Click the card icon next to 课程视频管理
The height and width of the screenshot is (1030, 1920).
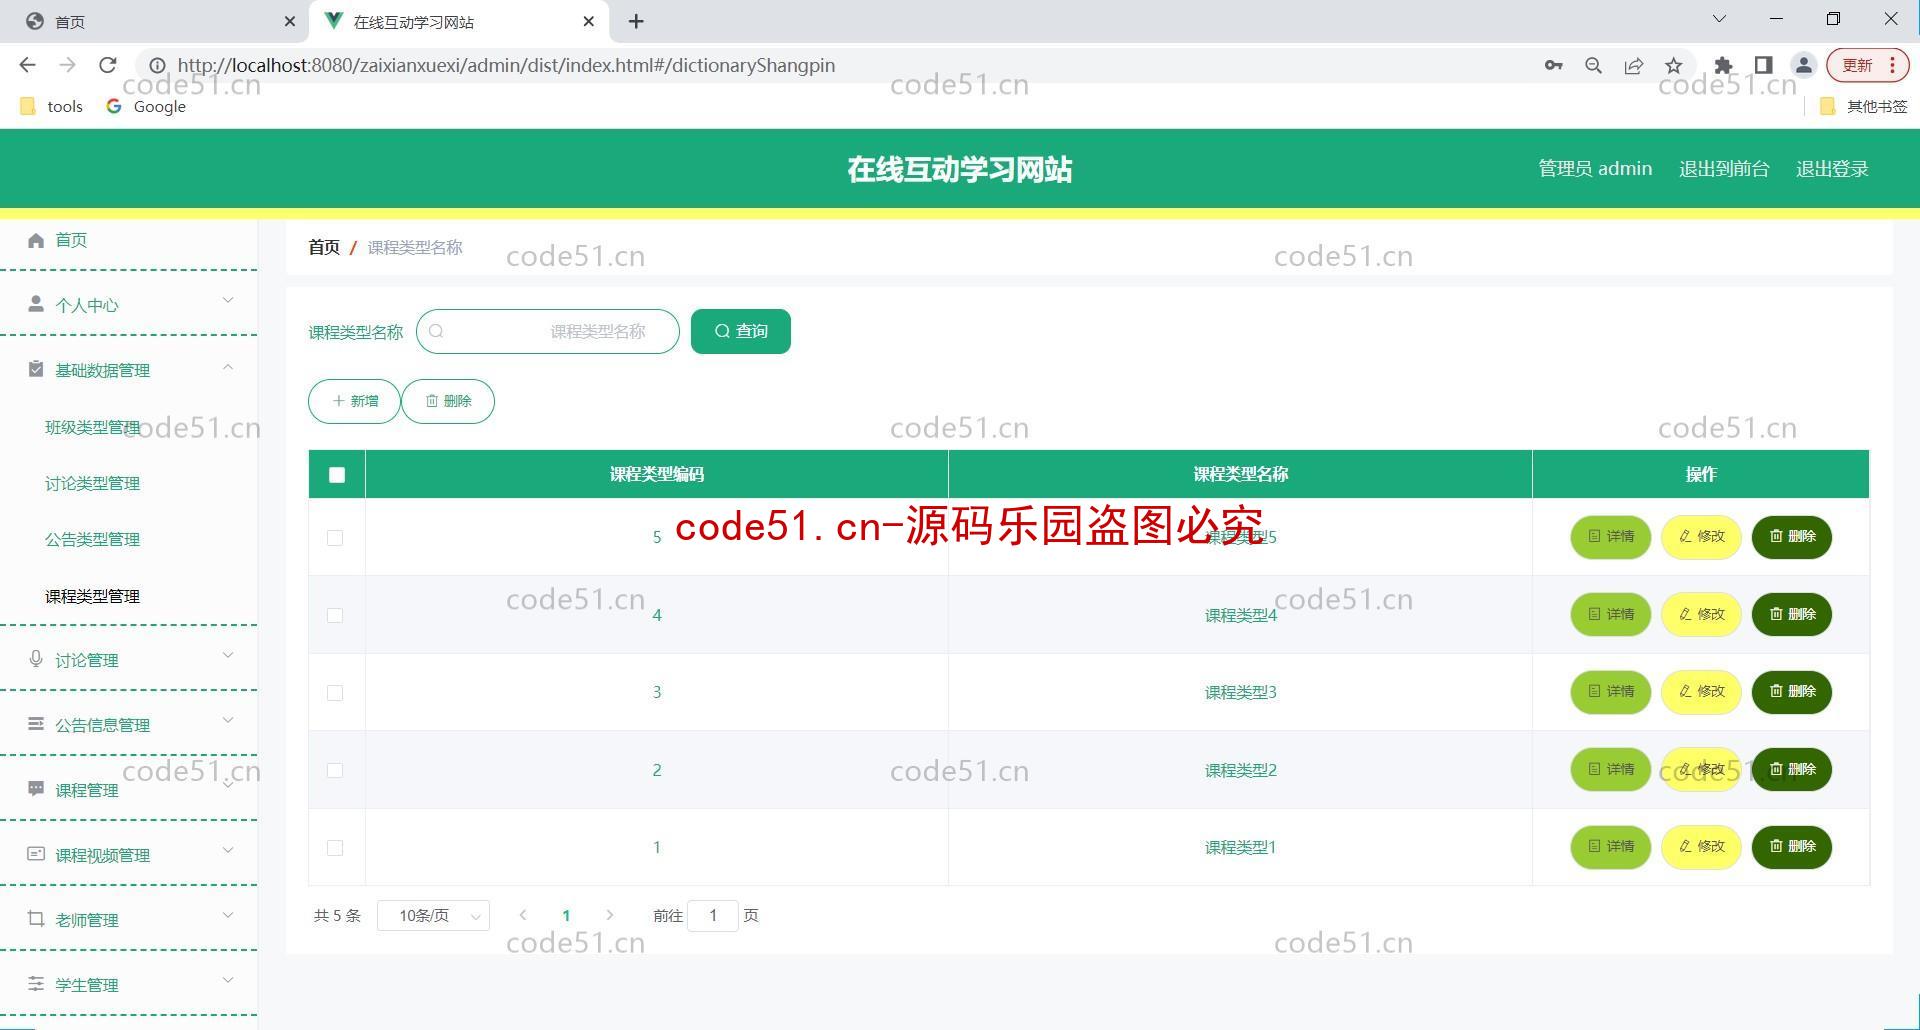pyautogui.click(x=36, y=854)
